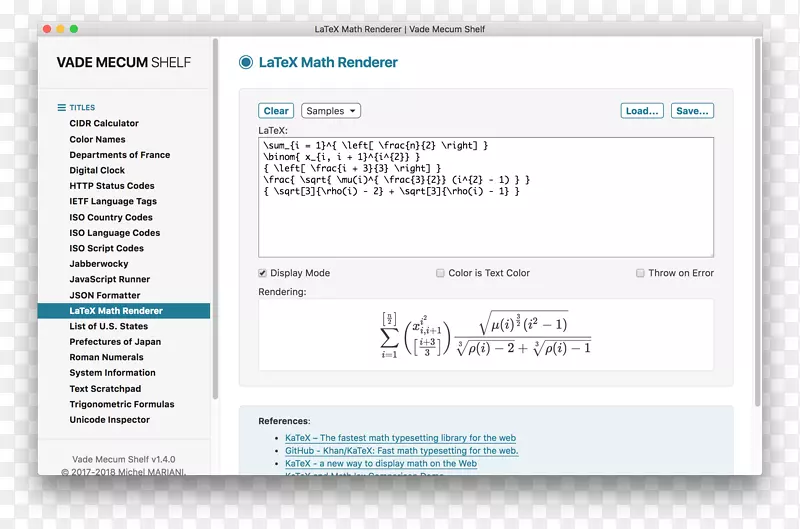Image resolution: width=800 pixels, height=529 pixels.
Task: Go to Unicode Inspector in sidebar
Action: click(109, 420)
